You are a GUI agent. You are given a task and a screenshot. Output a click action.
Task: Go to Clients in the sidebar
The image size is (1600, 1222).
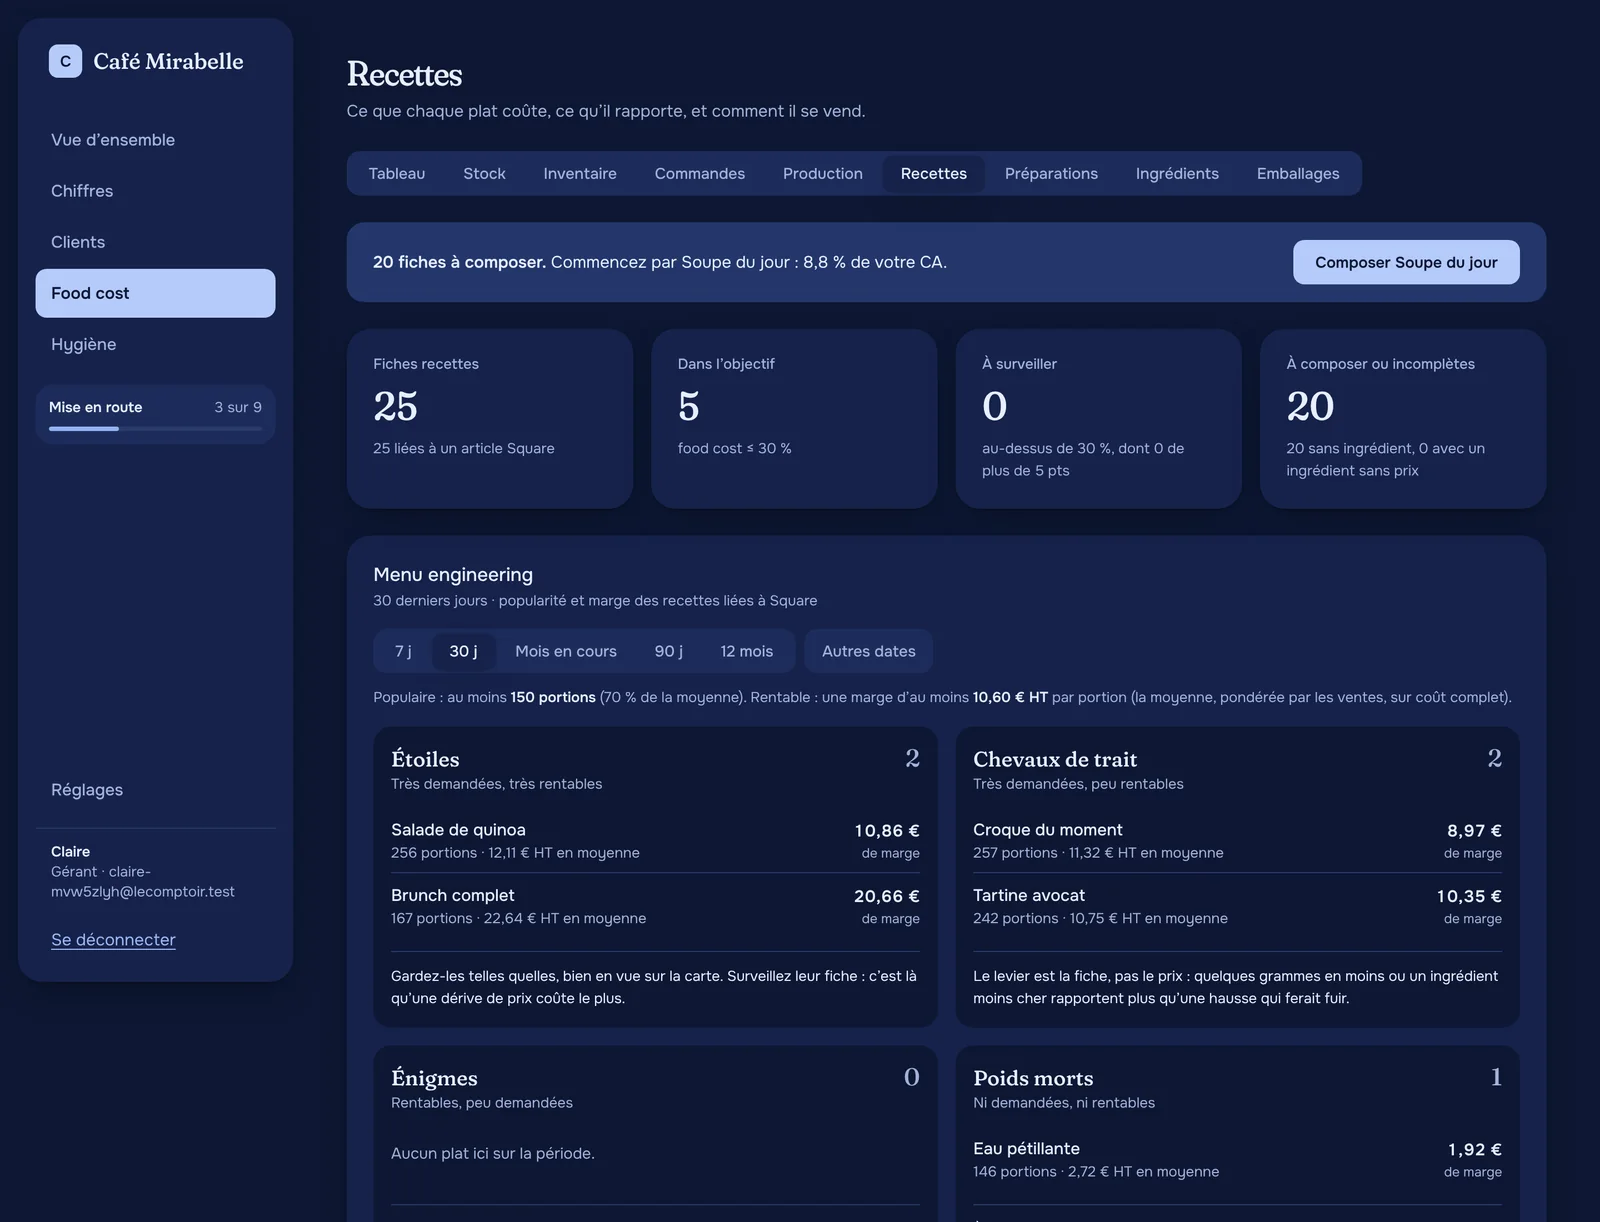tap(155, 242)
